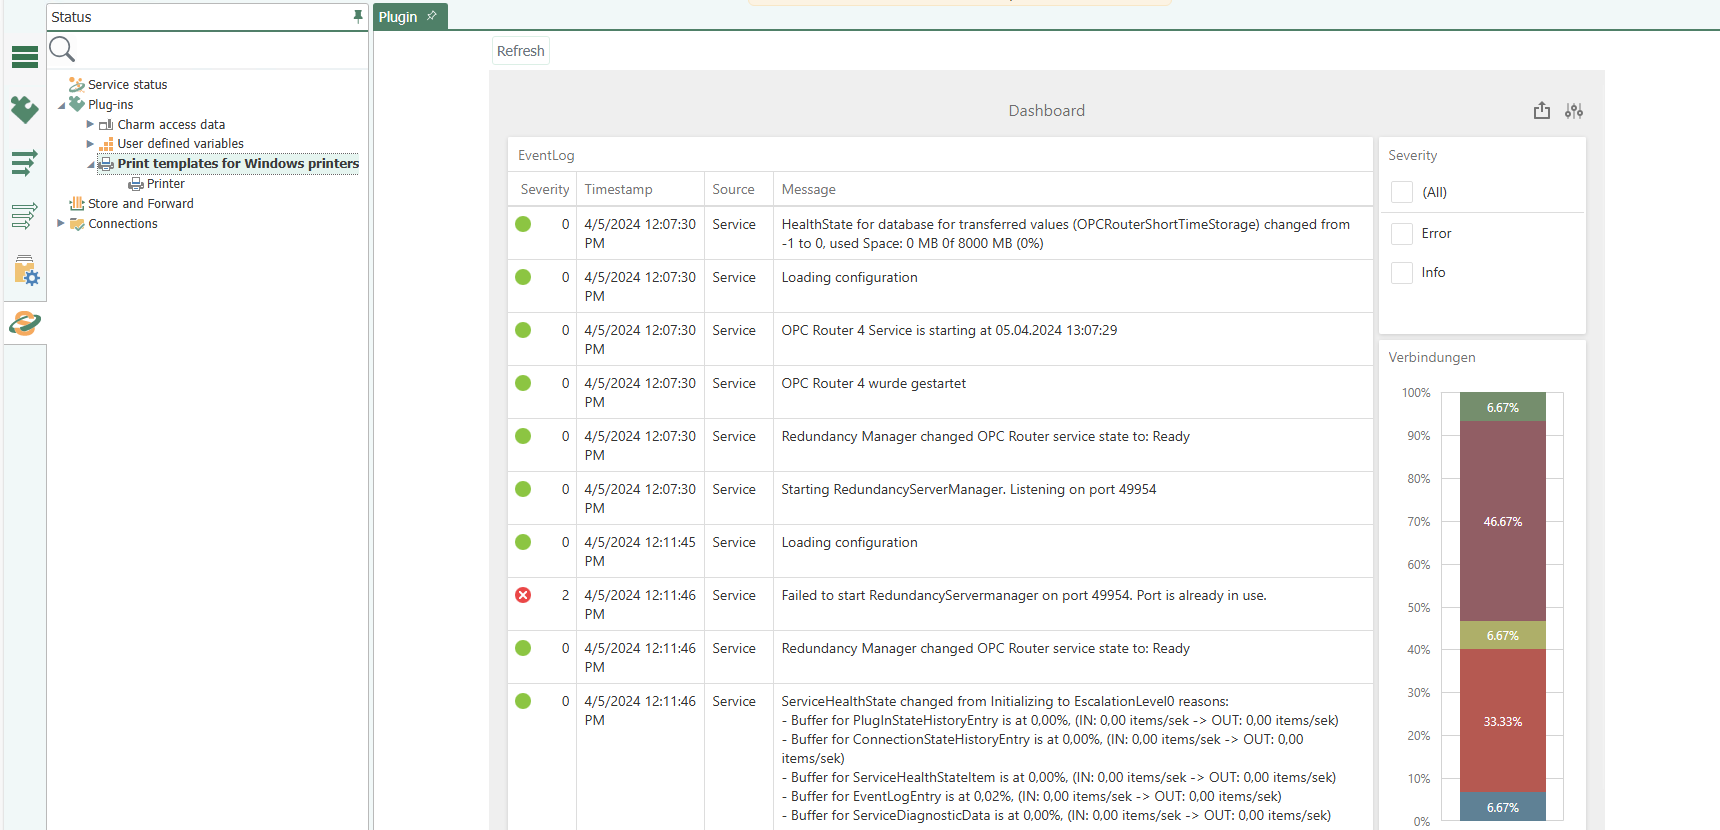Click the Printer child node icon
1720x830 pixels.
136,184
